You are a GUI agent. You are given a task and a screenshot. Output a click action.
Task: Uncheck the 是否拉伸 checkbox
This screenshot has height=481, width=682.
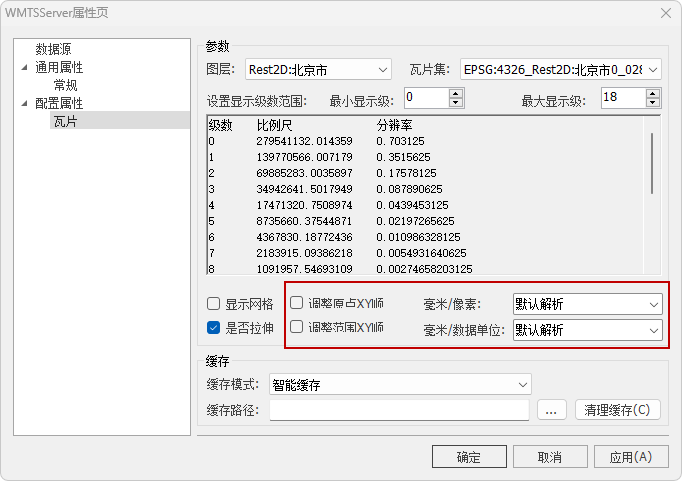pyautogui.click(x=213, y=327)
